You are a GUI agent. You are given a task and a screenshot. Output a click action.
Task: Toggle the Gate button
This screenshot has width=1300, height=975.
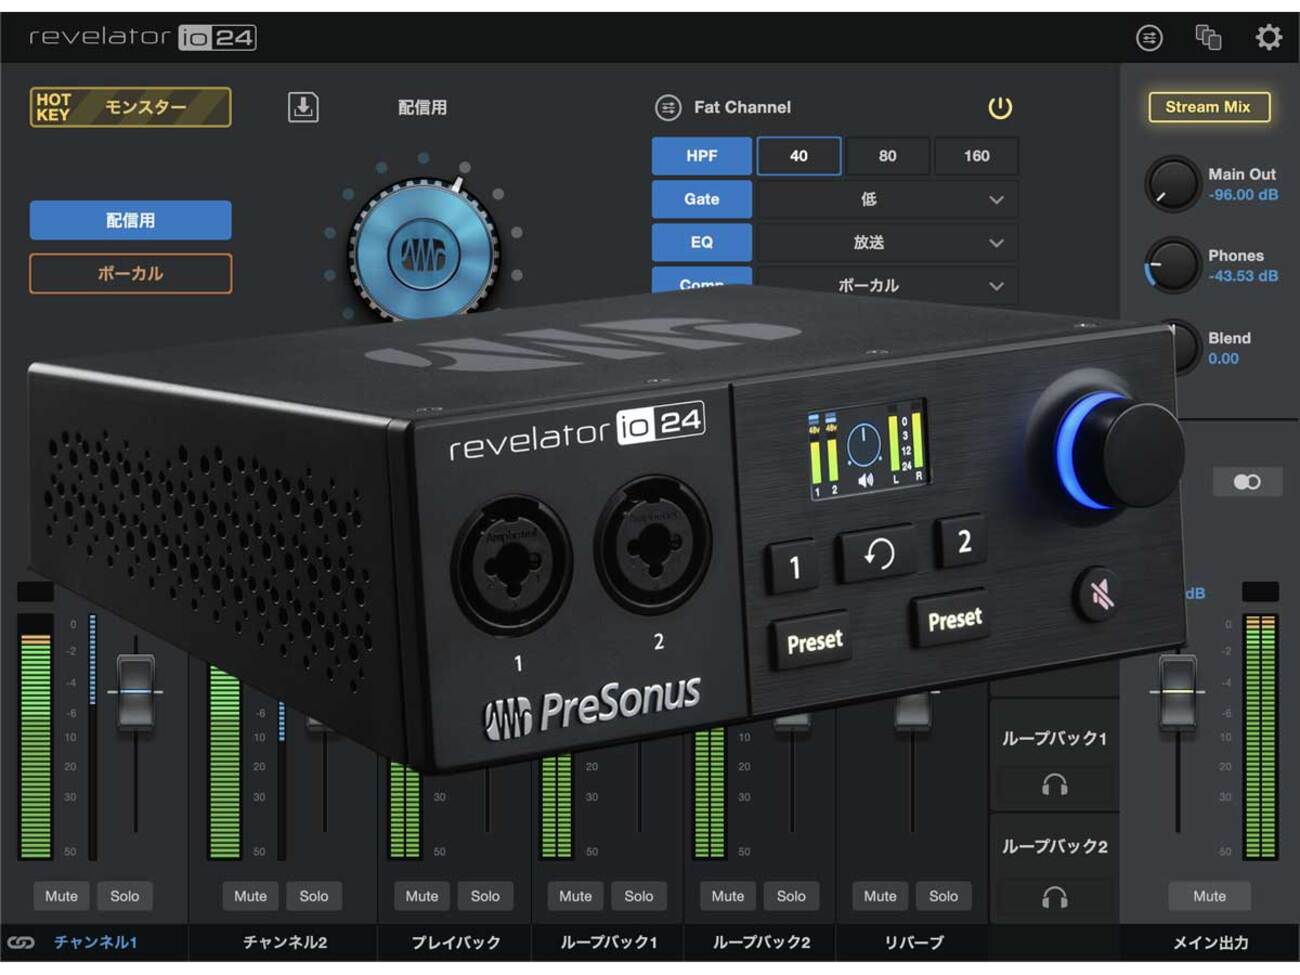click(x=701, y=199)
